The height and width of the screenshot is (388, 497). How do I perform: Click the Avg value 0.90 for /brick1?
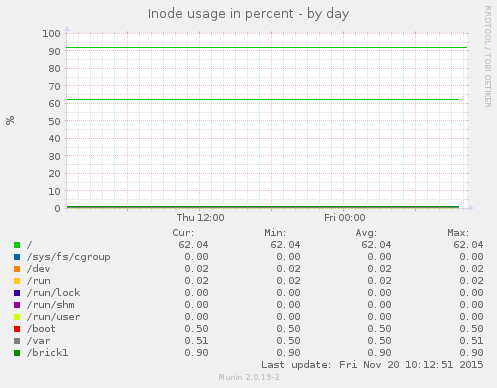click(x=379, y=353)
